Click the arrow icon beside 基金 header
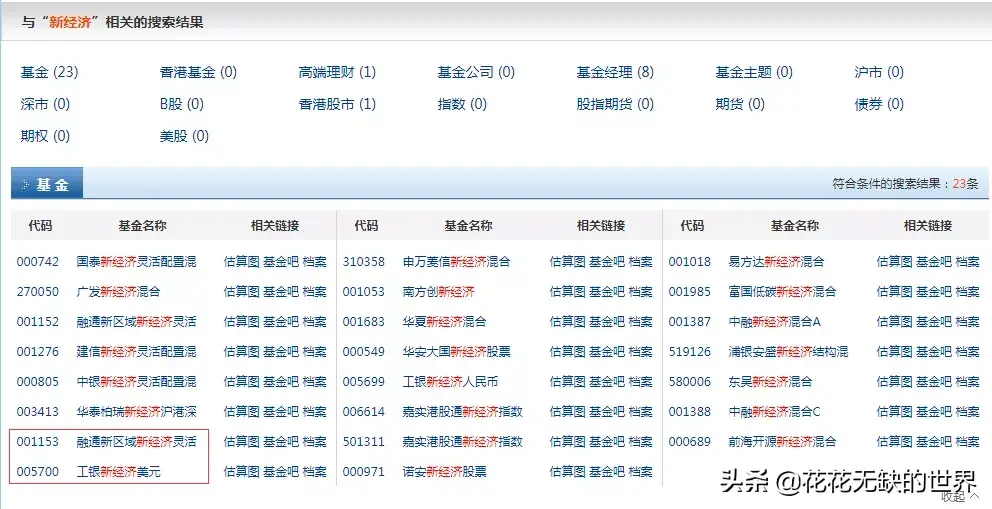Screen dimensions: 992x509 25,185
